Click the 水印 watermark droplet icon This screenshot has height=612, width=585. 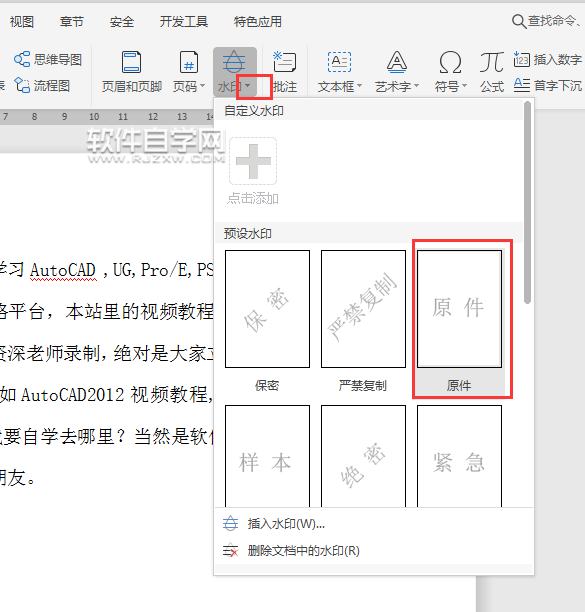(x=234, y=62)
